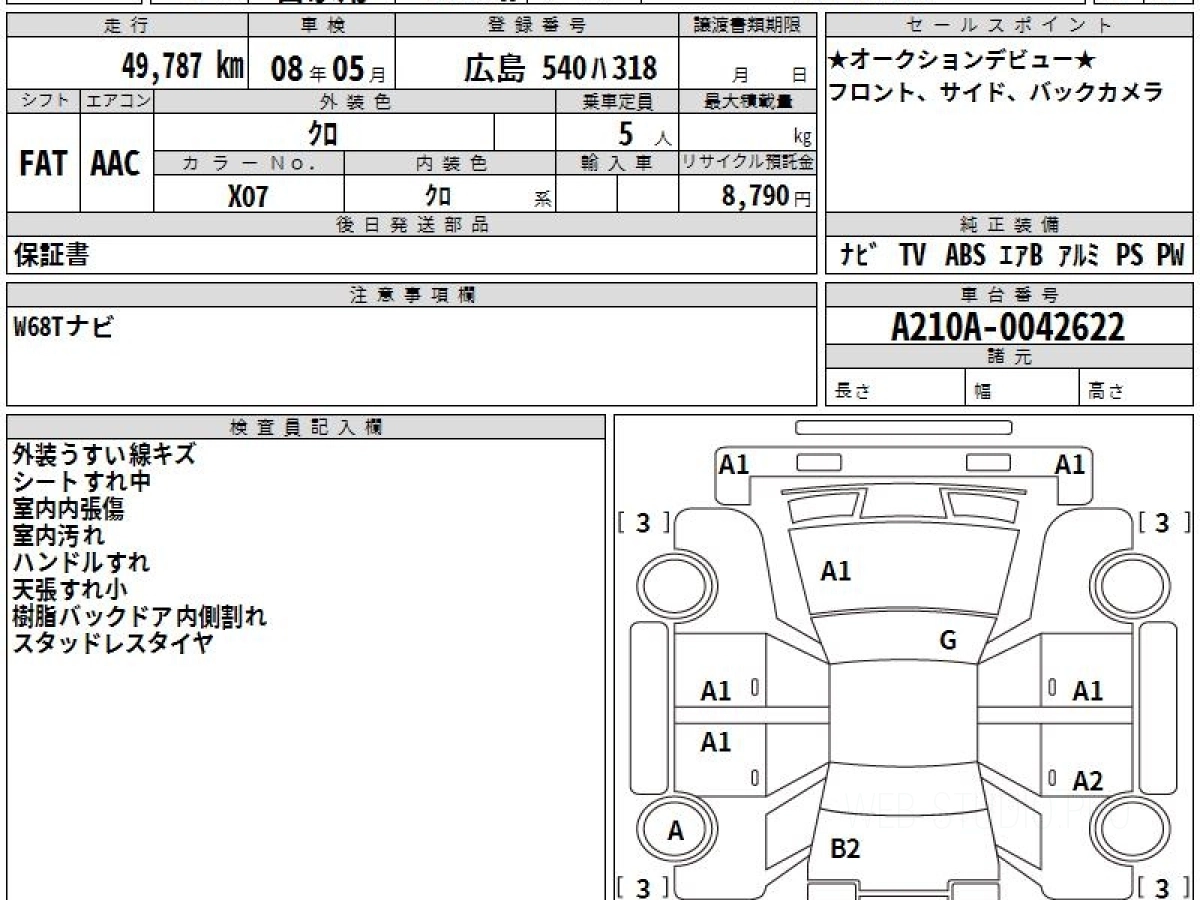This screenshot has width=1200, height=900.
Task: Click the 検査員記入欄 header
Action: pos(306,427)
